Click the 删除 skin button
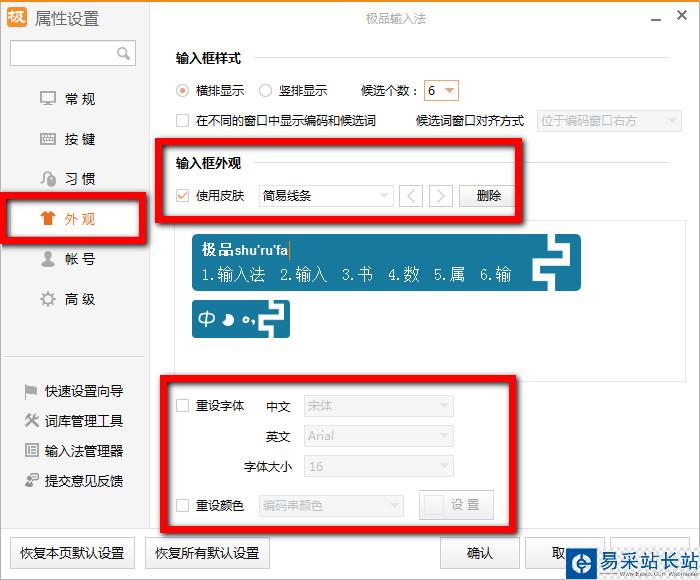700x580 pixels. [x=488, y=196]
